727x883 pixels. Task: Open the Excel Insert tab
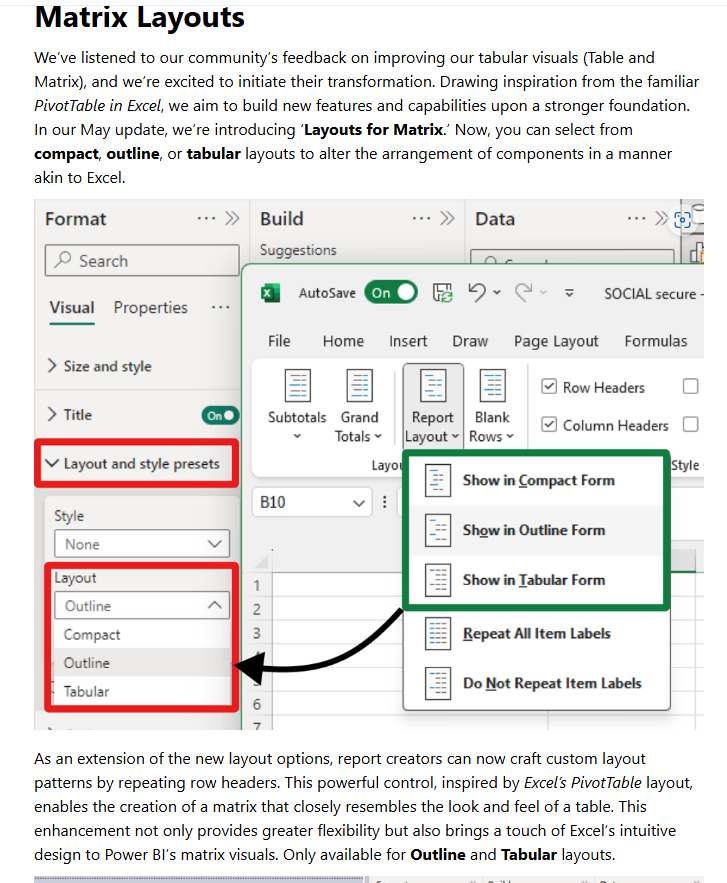tap(408, 341)
